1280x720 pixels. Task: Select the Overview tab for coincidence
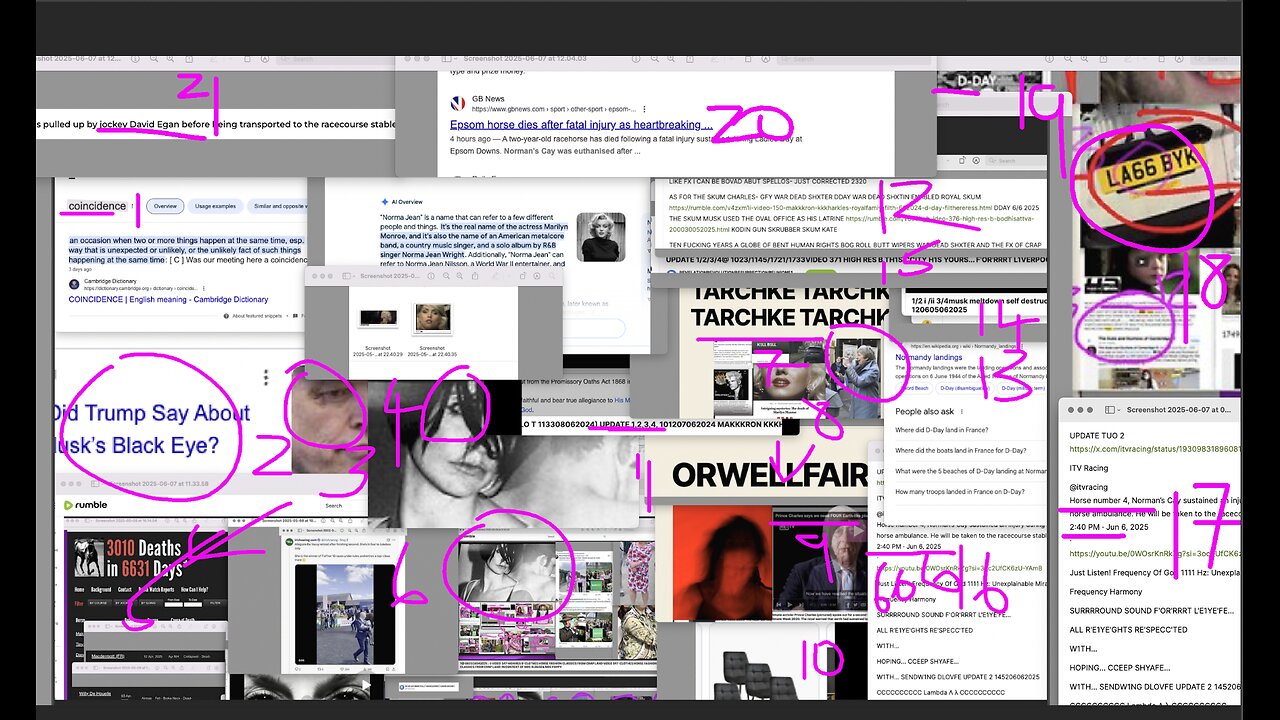click(x=165, y=206)
